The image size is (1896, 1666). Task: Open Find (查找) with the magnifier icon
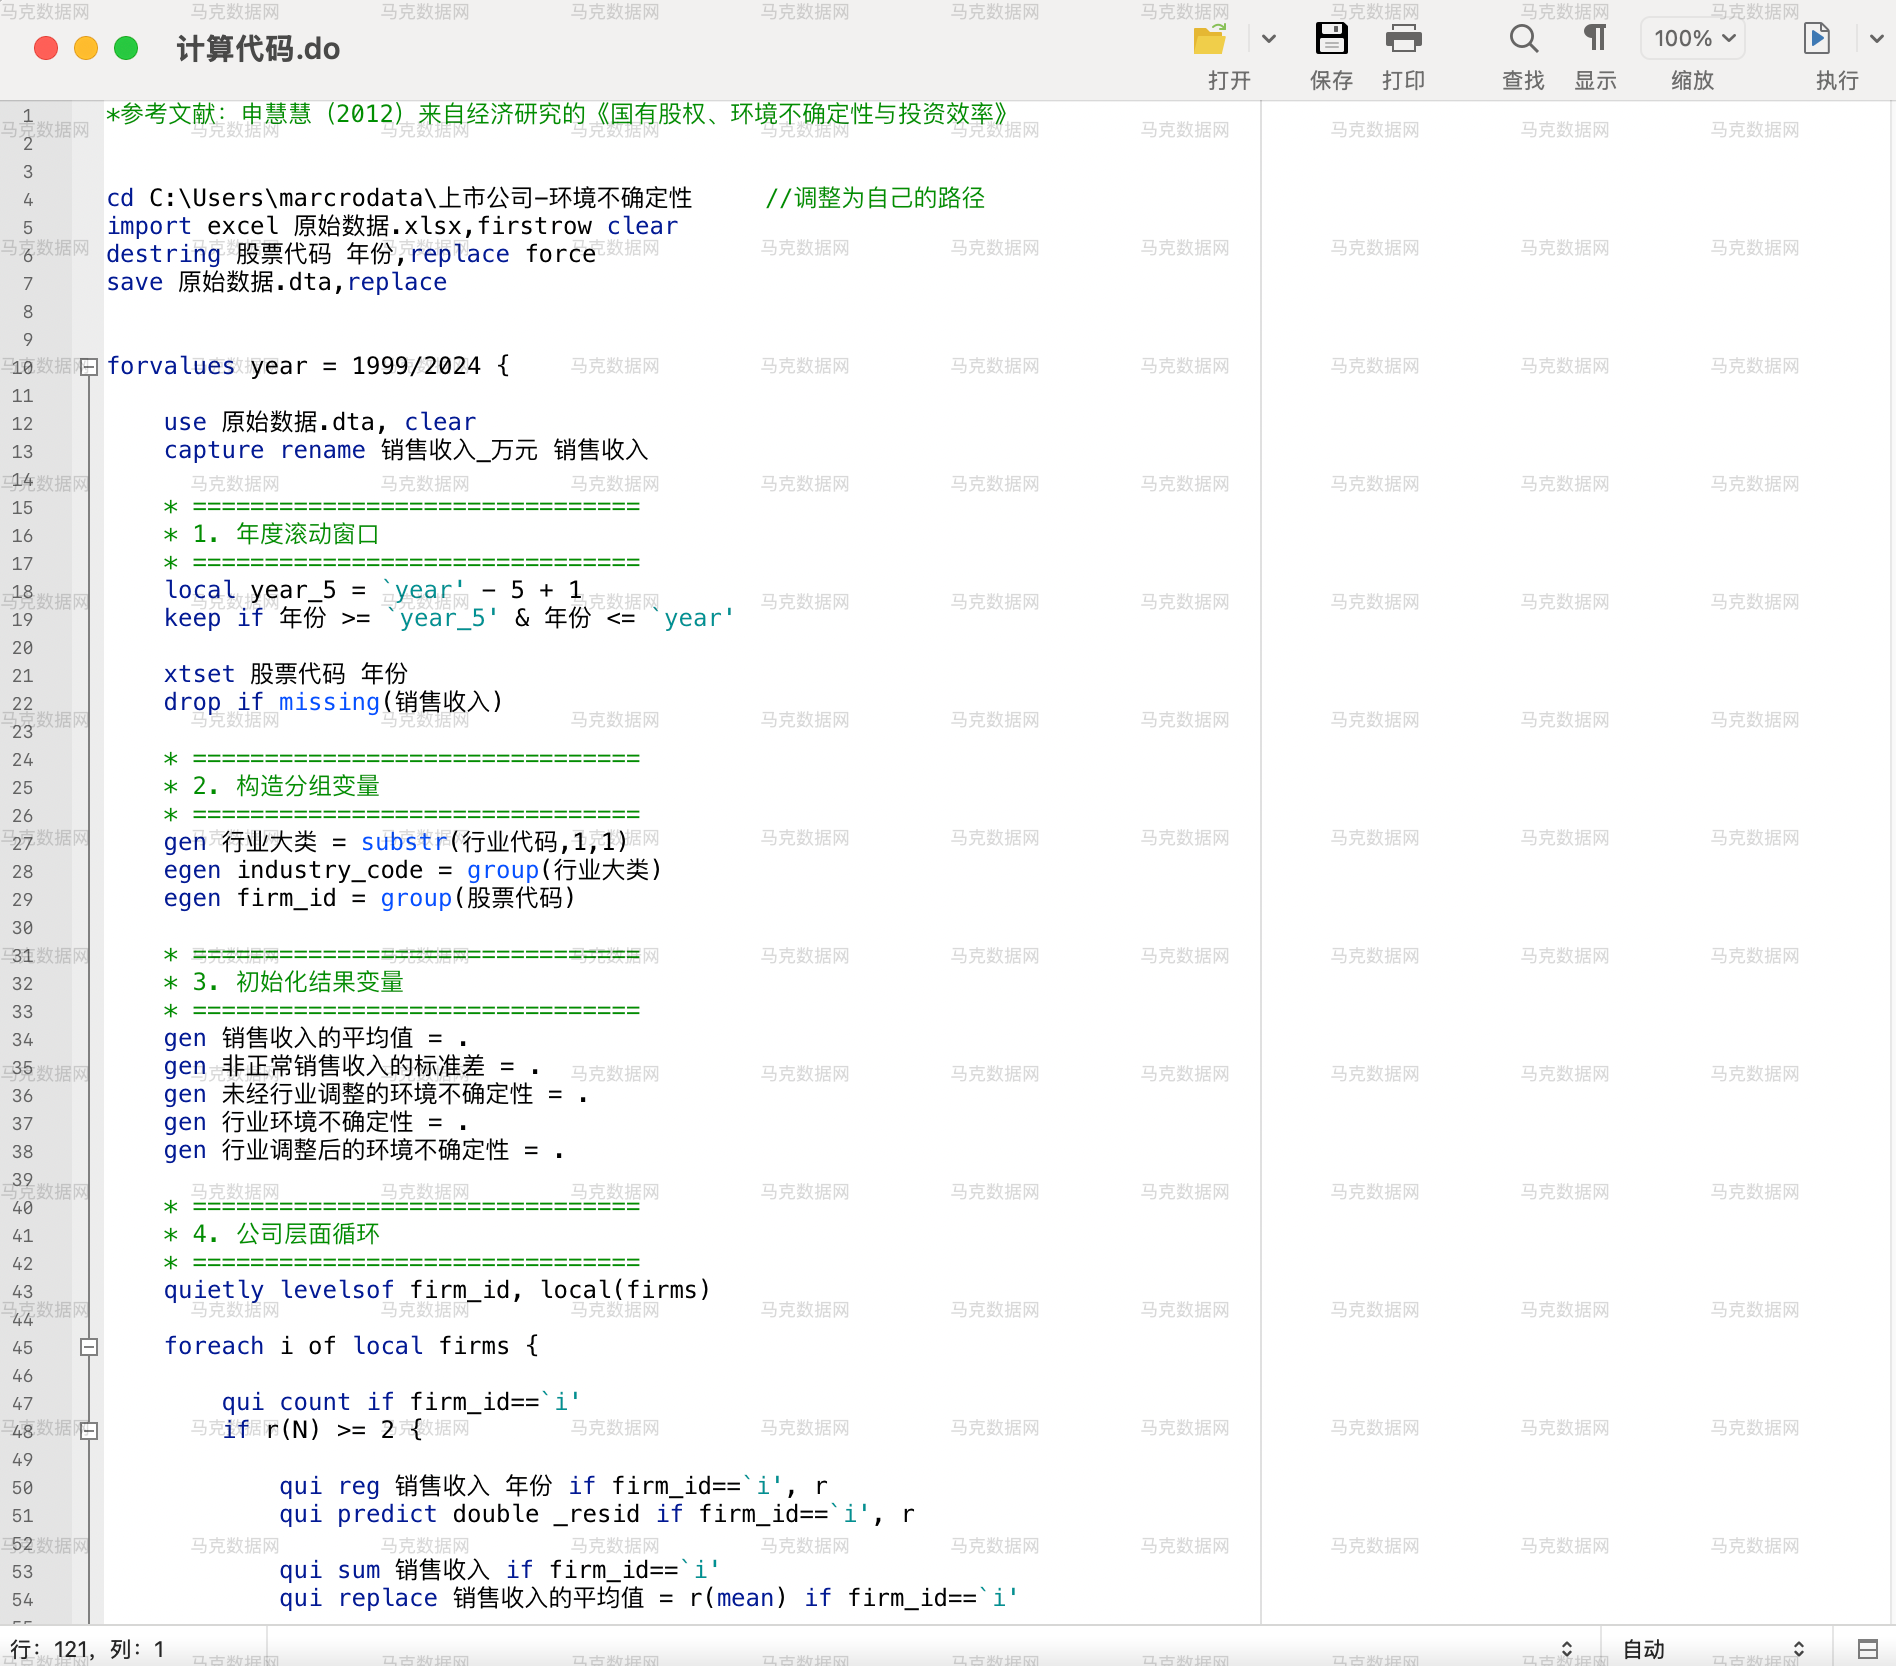coord(1523,40)
